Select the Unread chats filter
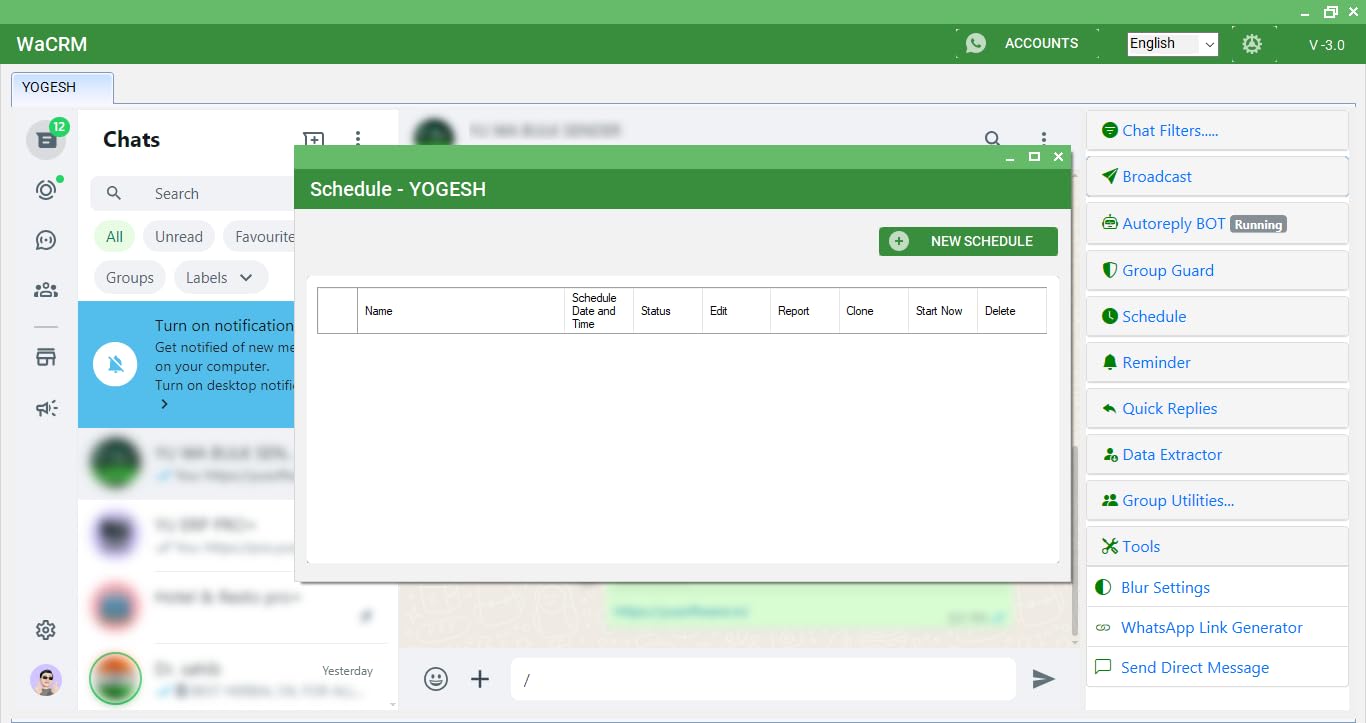This screenshot has width=1366, height=723. click(179, 236)
